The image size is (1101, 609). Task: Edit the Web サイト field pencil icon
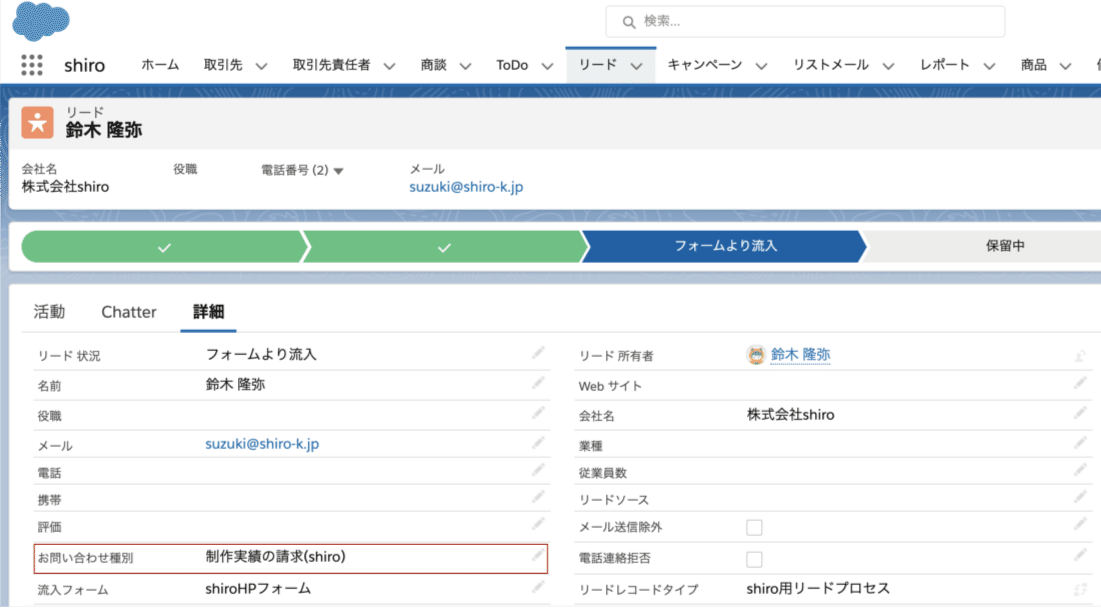(1080, 384)
